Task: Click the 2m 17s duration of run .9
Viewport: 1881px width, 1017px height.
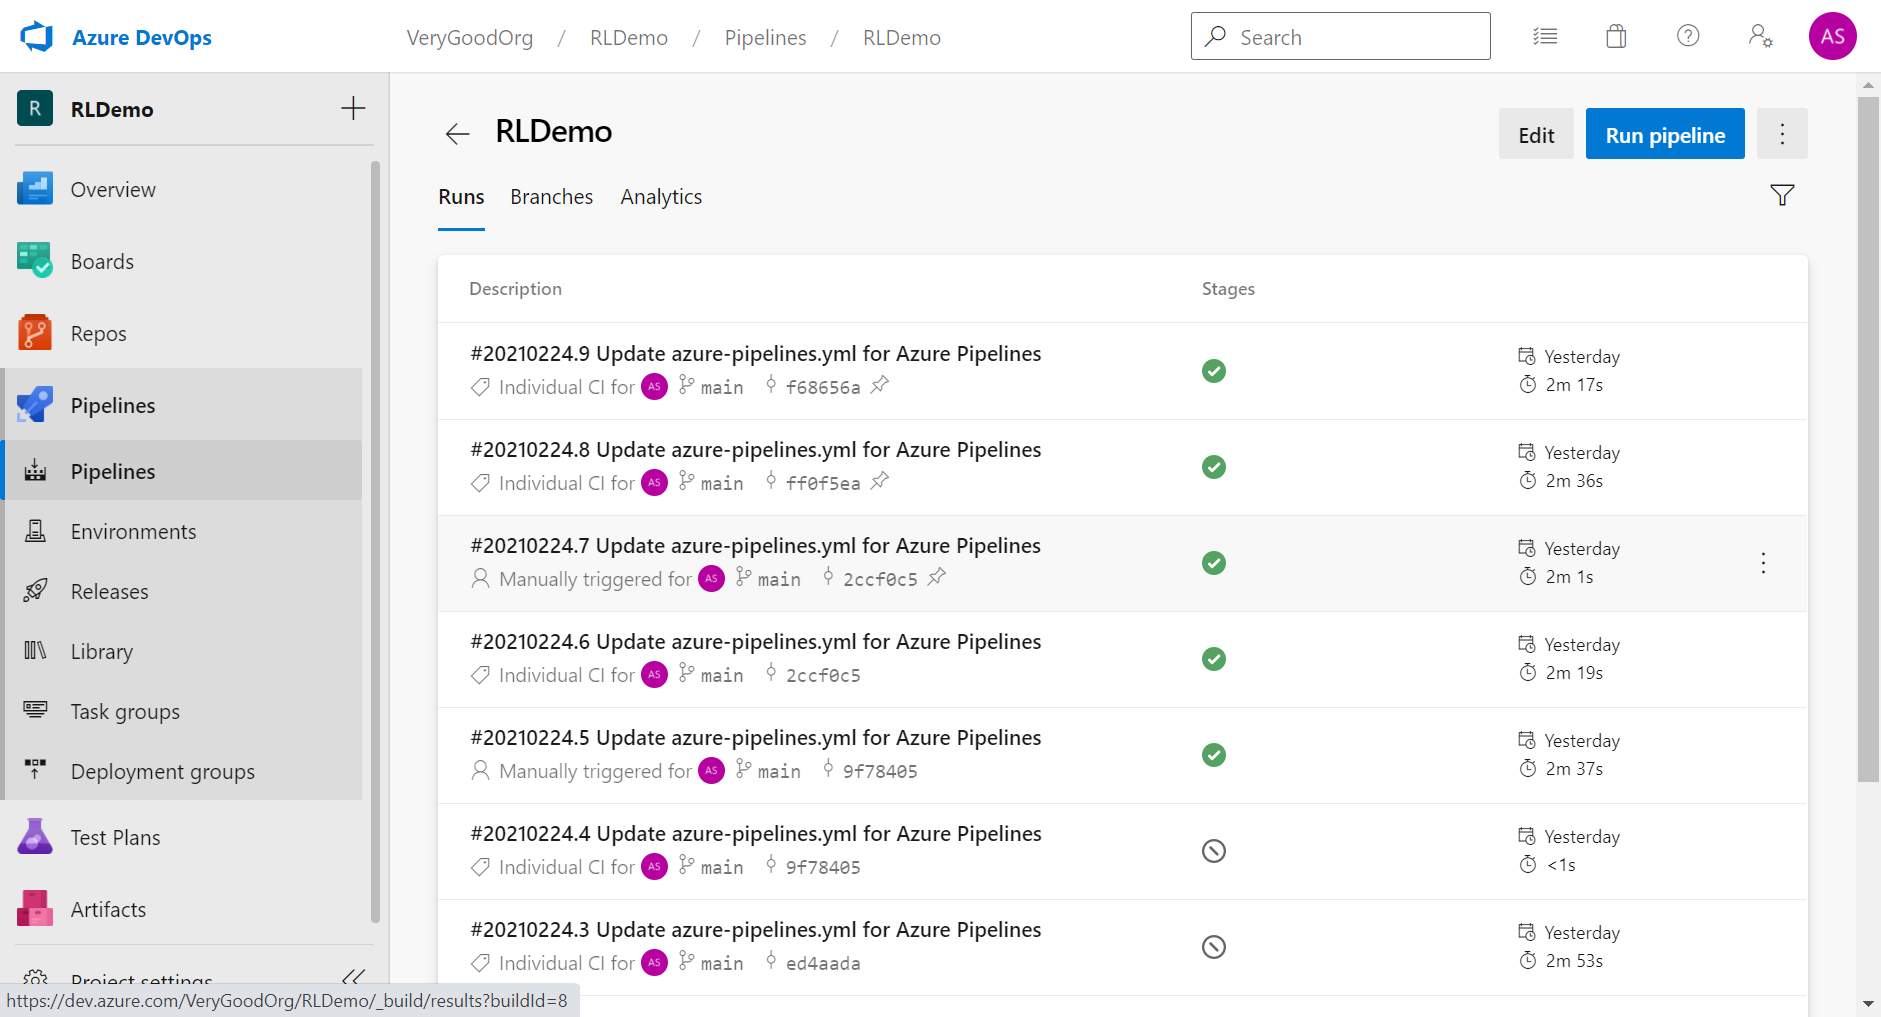Action: click(1574, 385)
